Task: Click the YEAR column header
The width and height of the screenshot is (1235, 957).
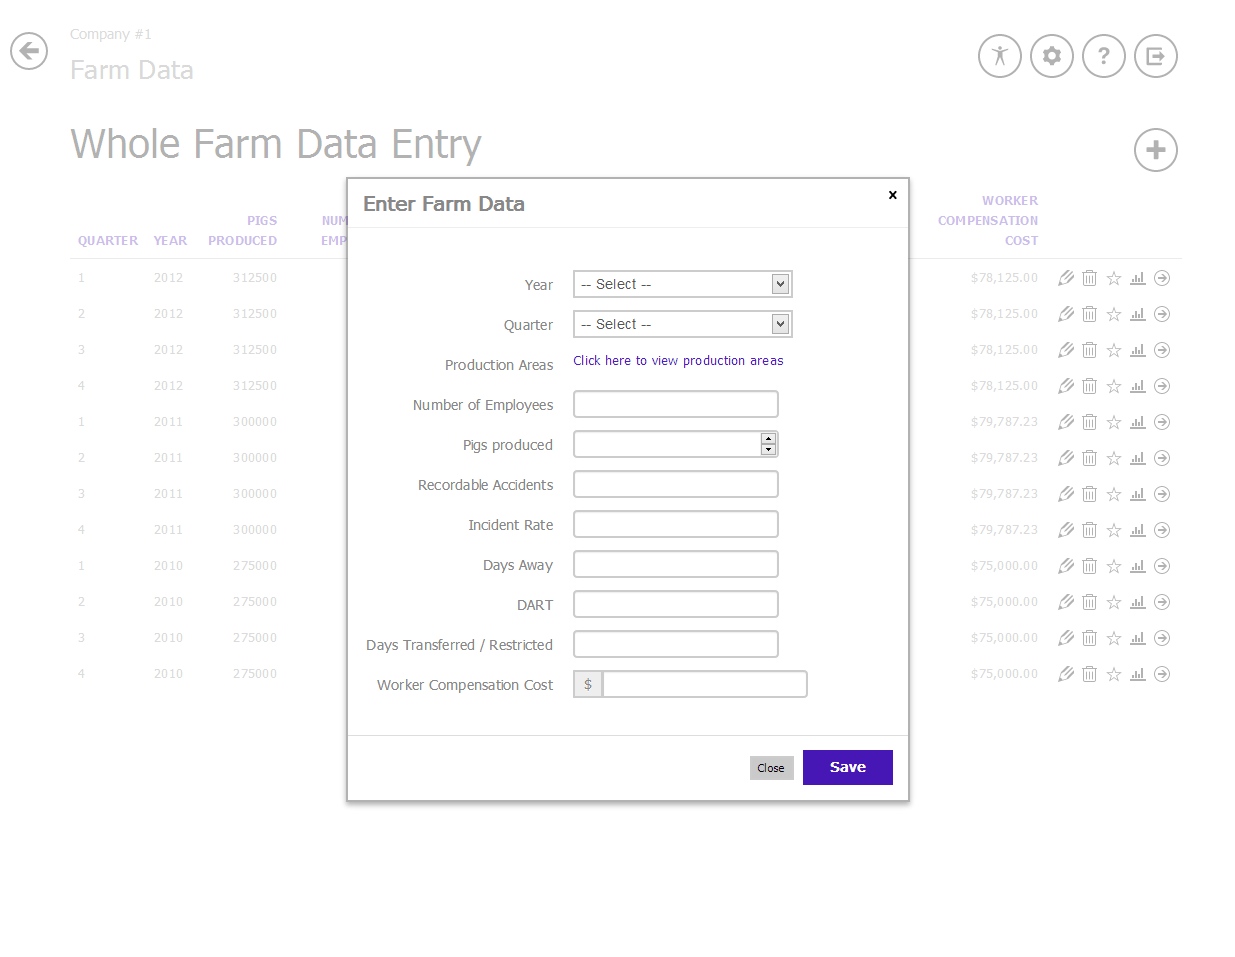Action: 170,241
